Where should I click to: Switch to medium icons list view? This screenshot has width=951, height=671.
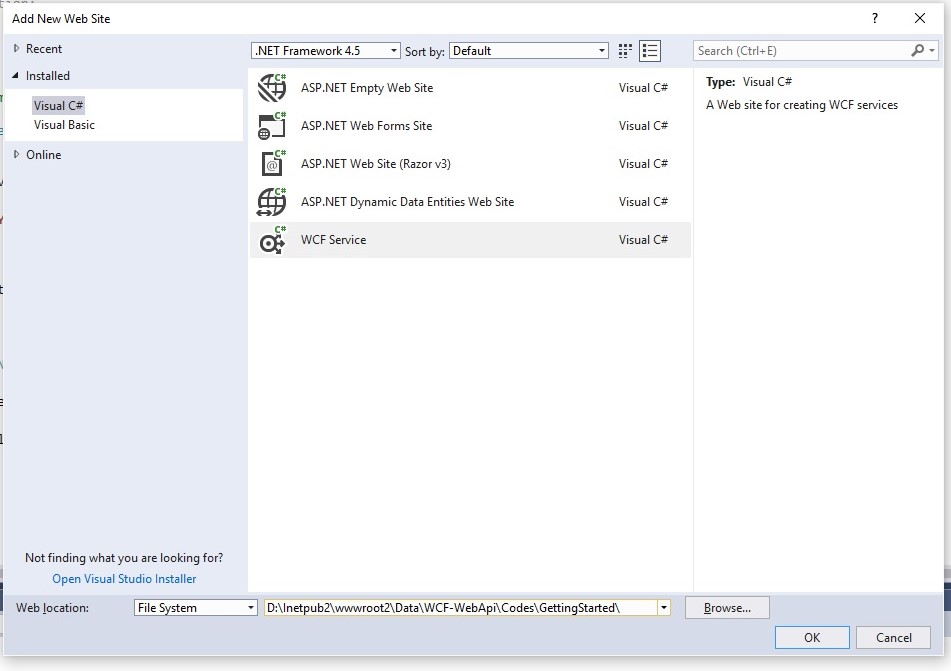(650, 51)
